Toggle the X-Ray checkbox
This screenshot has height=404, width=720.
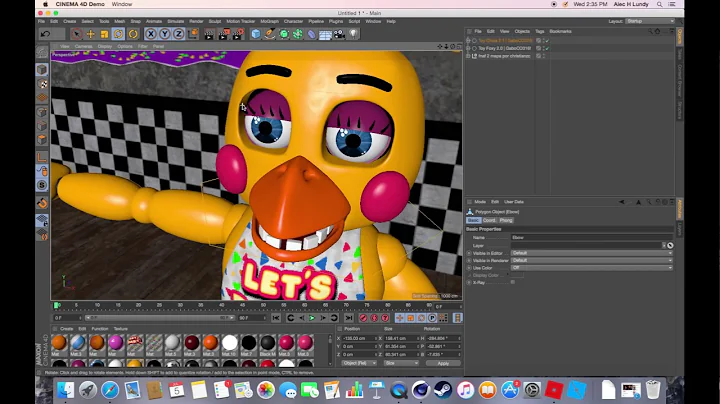point(512,282)
